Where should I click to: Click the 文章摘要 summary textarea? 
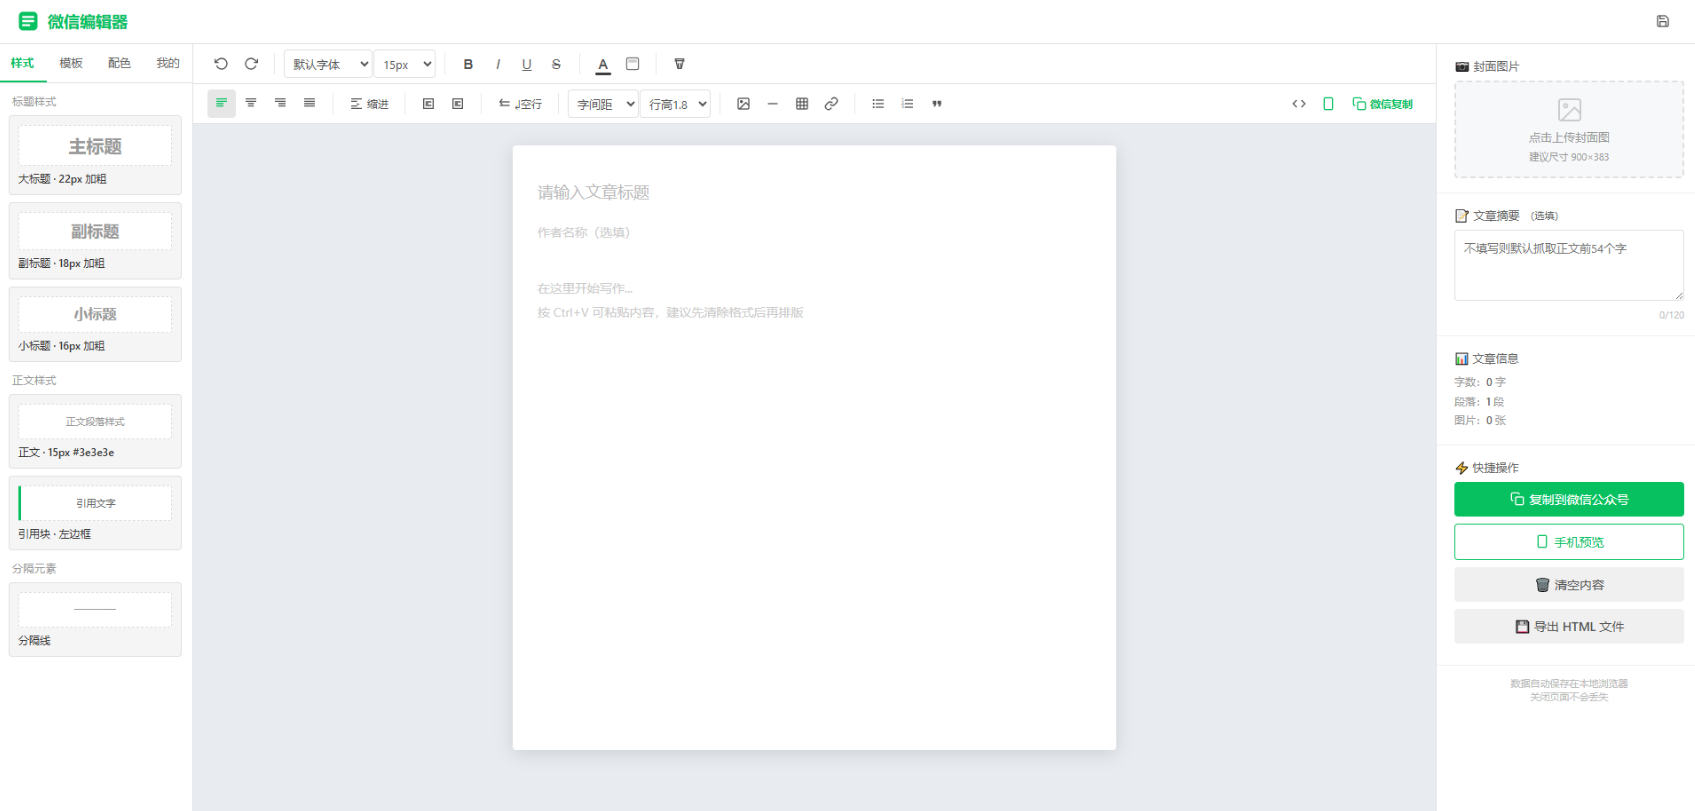click(x=1569, y=265)
